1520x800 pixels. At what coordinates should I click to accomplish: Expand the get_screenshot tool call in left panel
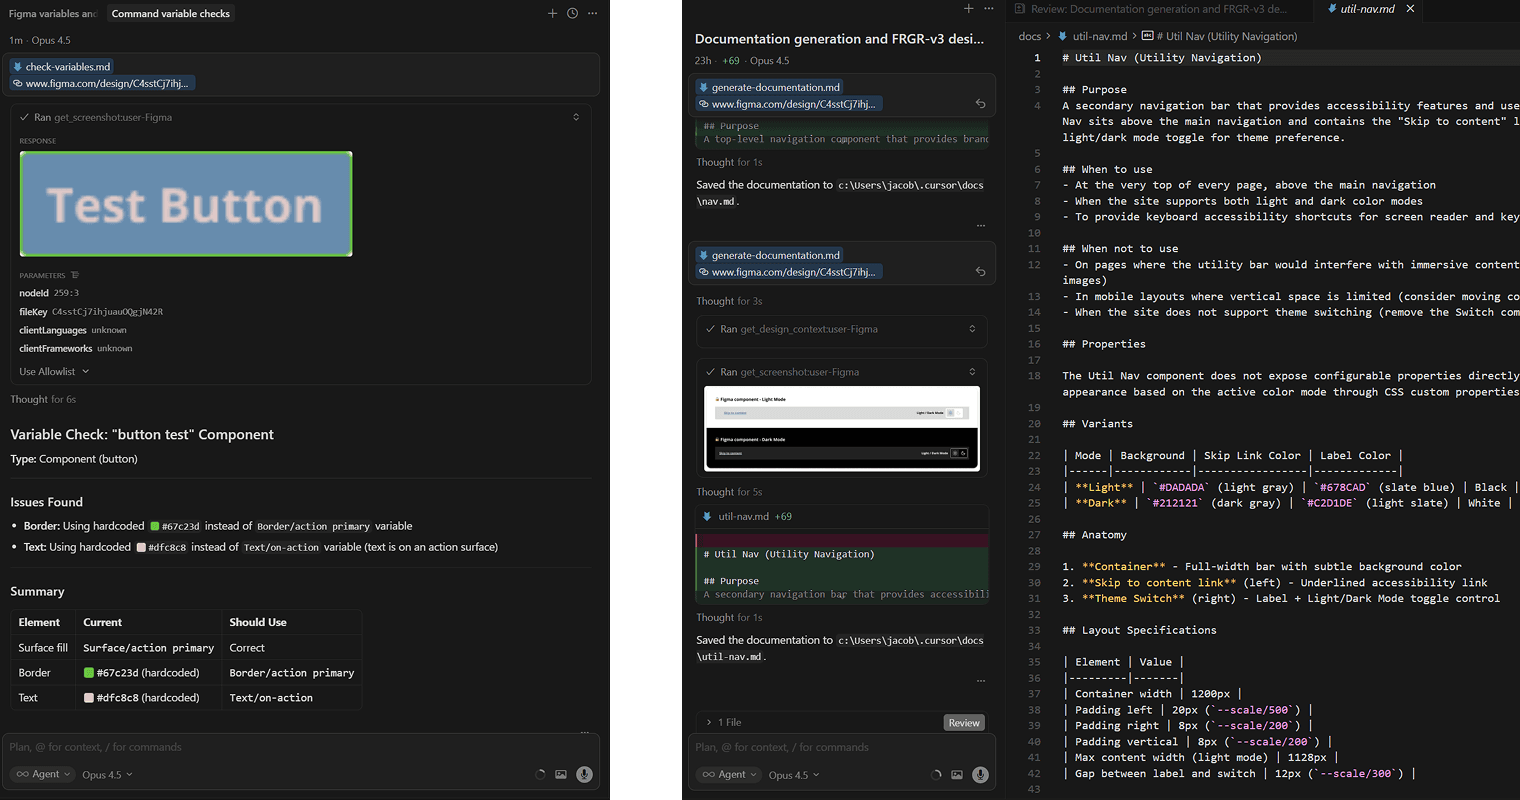coord(576,117)
